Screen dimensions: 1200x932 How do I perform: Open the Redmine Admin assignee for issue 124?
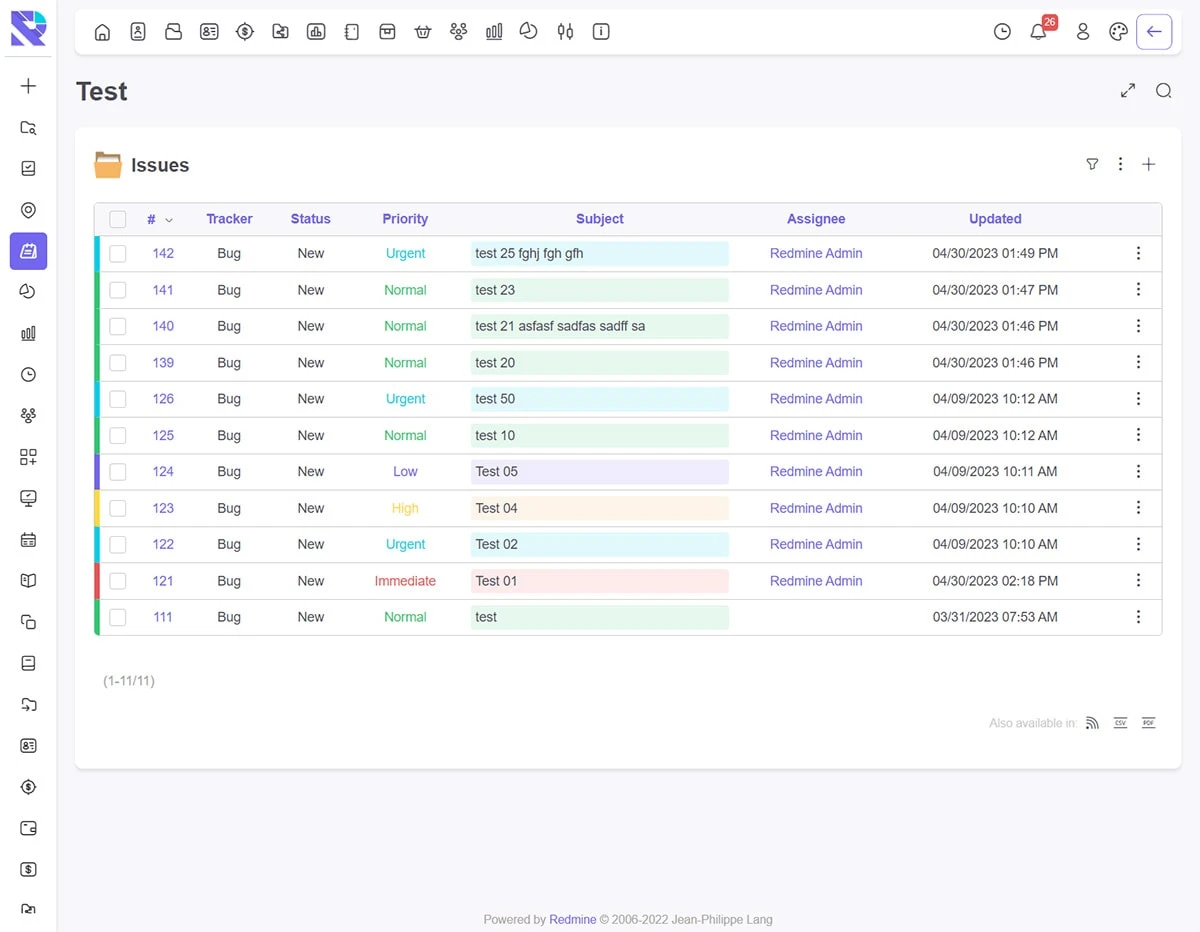816,472
